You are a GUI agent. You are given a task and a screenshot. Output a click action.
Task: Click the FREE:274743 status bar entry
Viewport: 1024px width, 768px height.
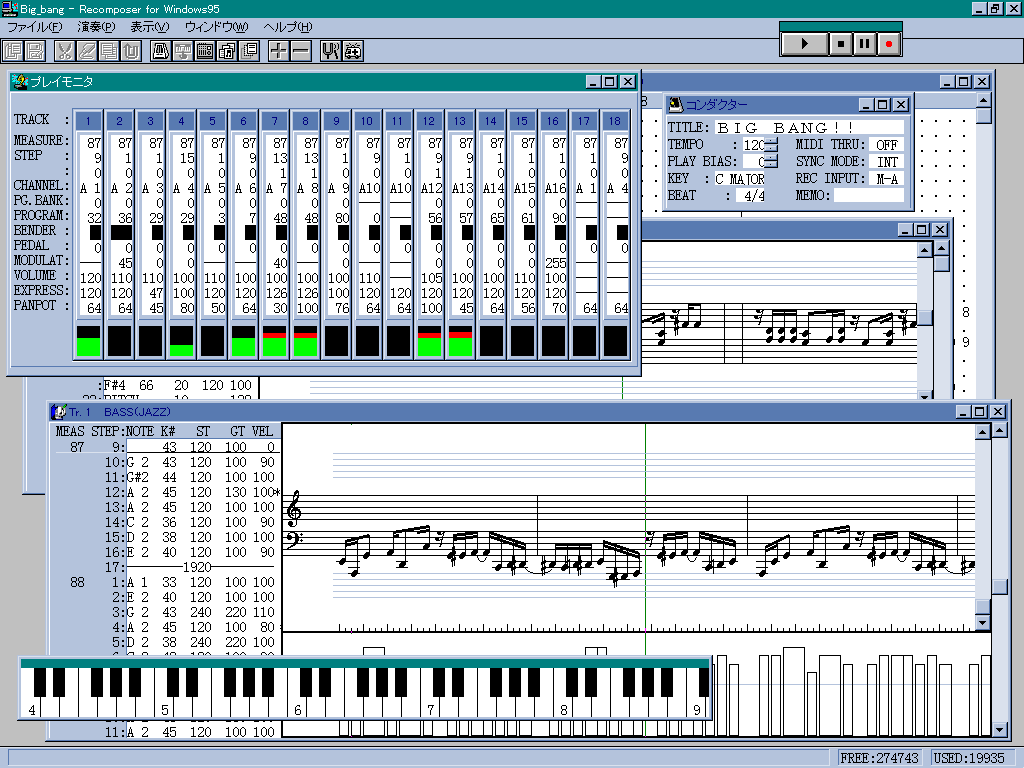pos(879,758)
